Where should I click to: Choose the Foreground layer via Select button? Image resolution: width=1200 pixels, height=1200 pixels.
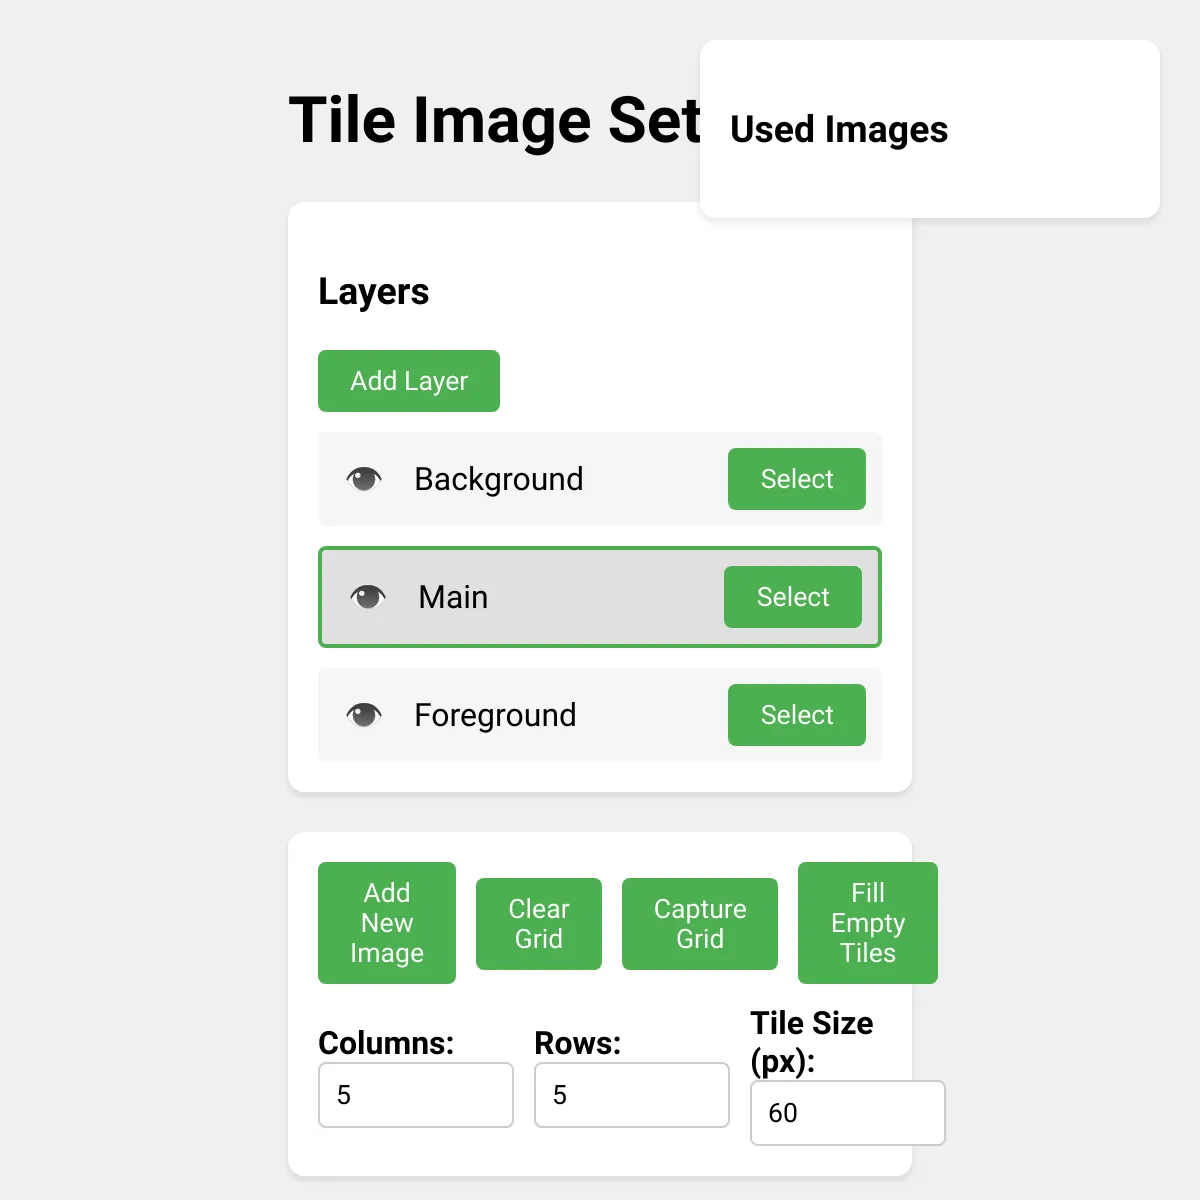pyautogui.click(x=797, y=715)
